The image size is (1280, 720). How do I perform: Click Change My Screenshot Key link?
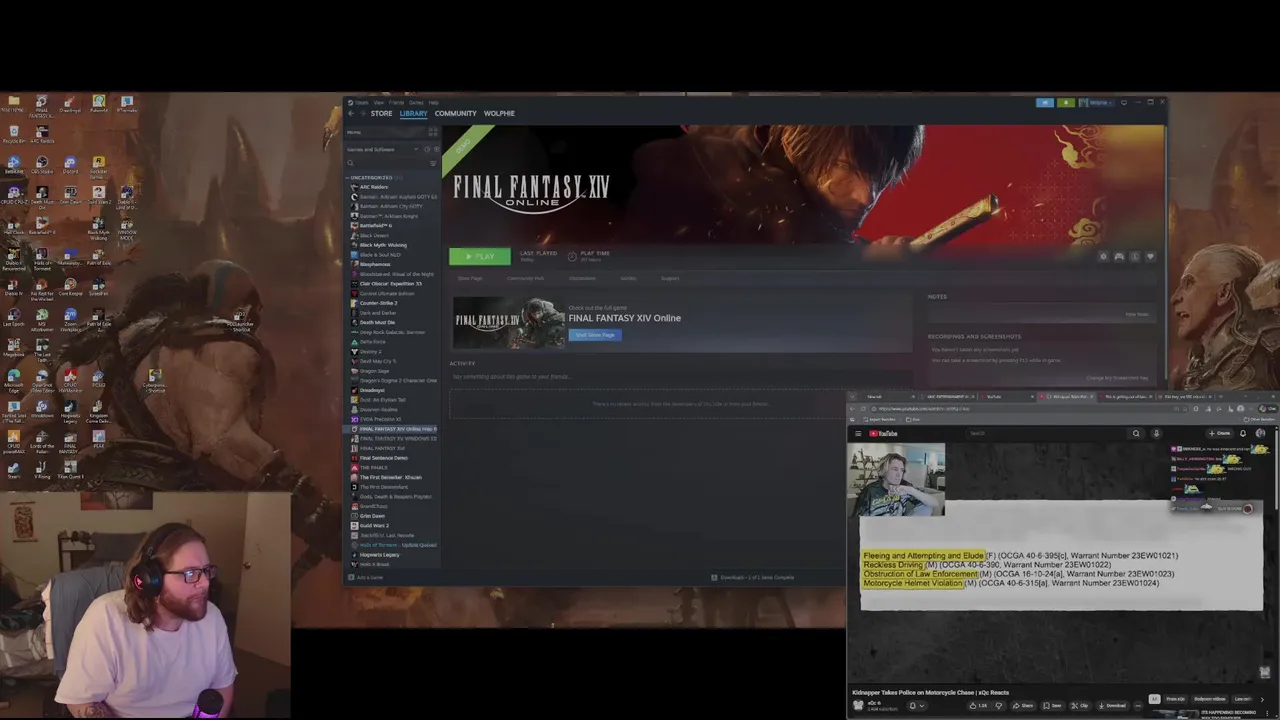click(1117, 378)
